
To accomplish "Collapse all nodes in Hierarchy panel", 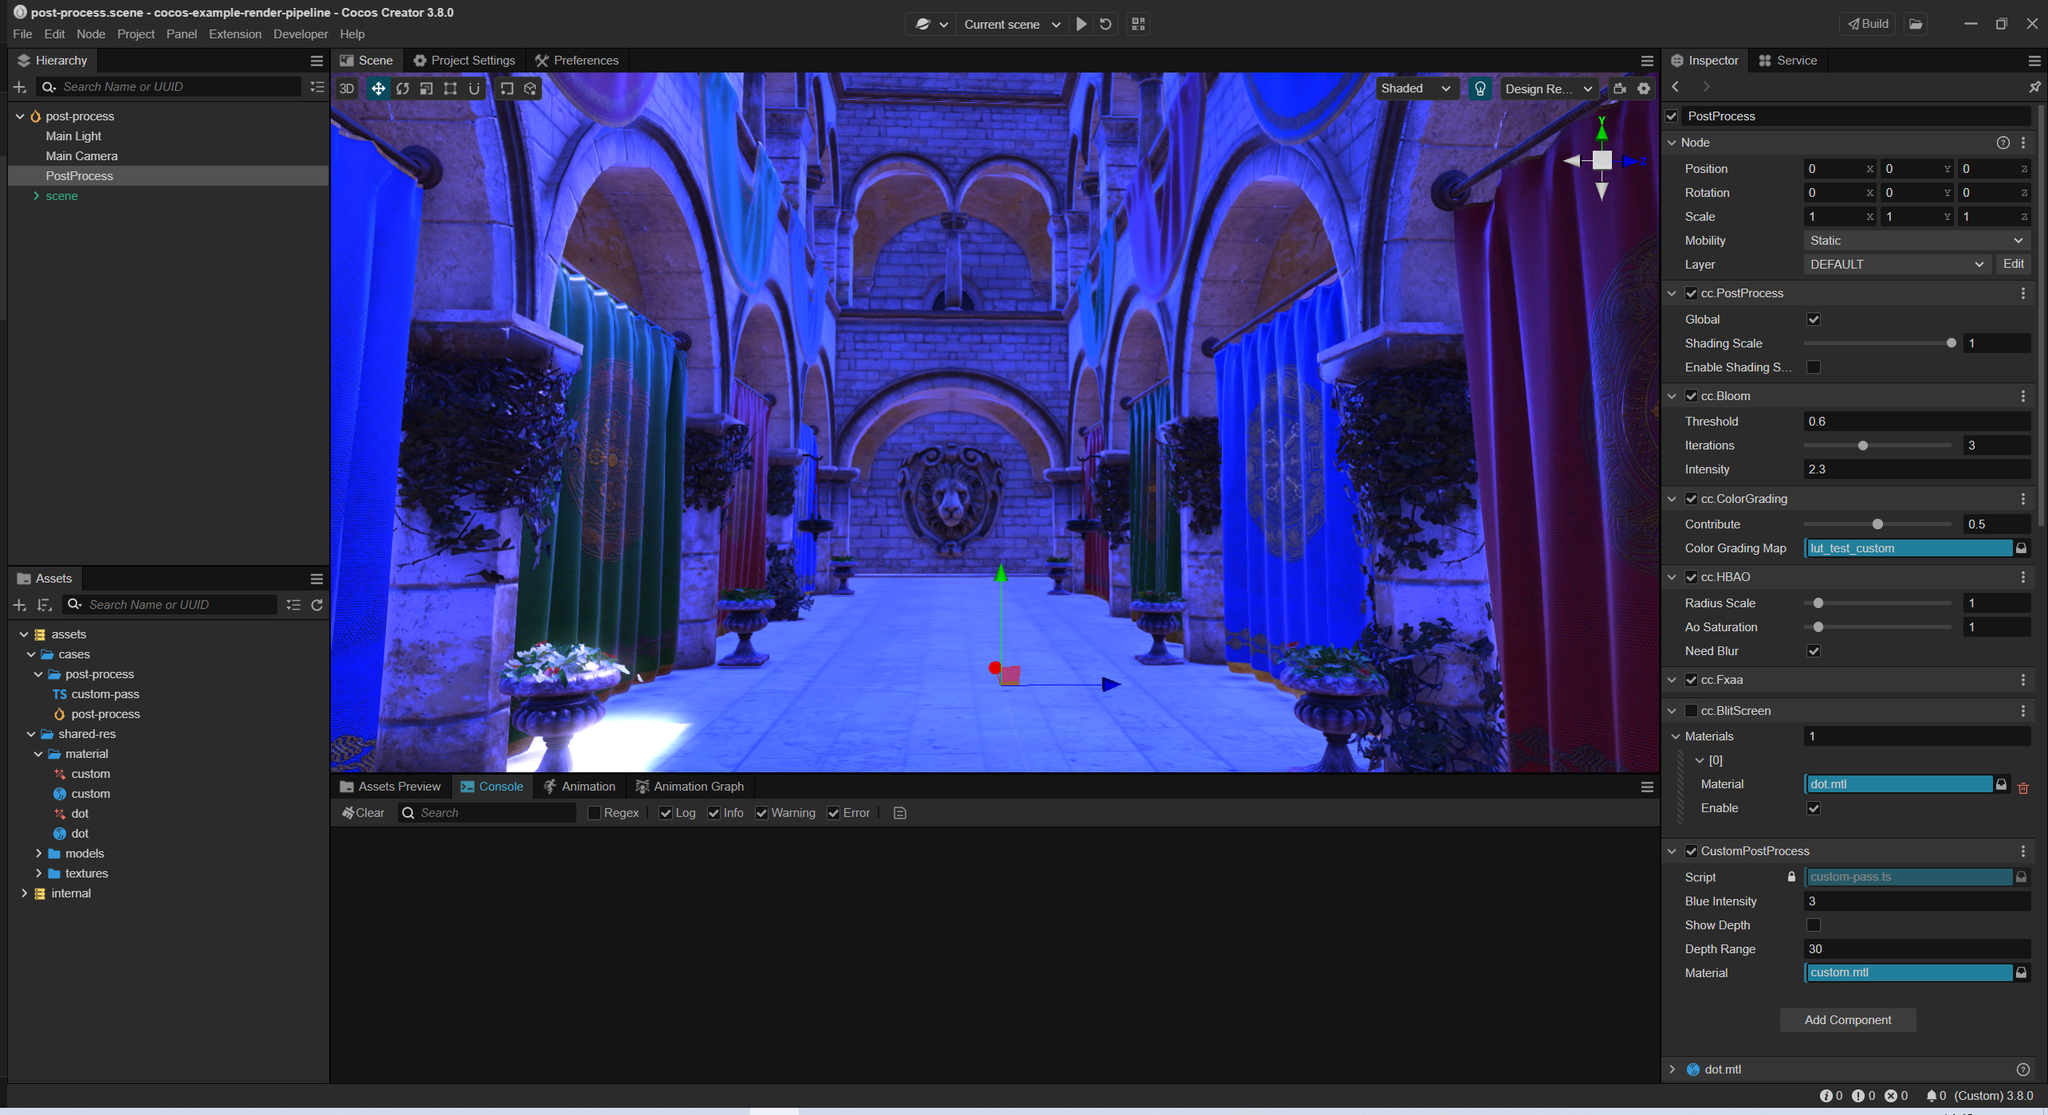I will (317, 87).
